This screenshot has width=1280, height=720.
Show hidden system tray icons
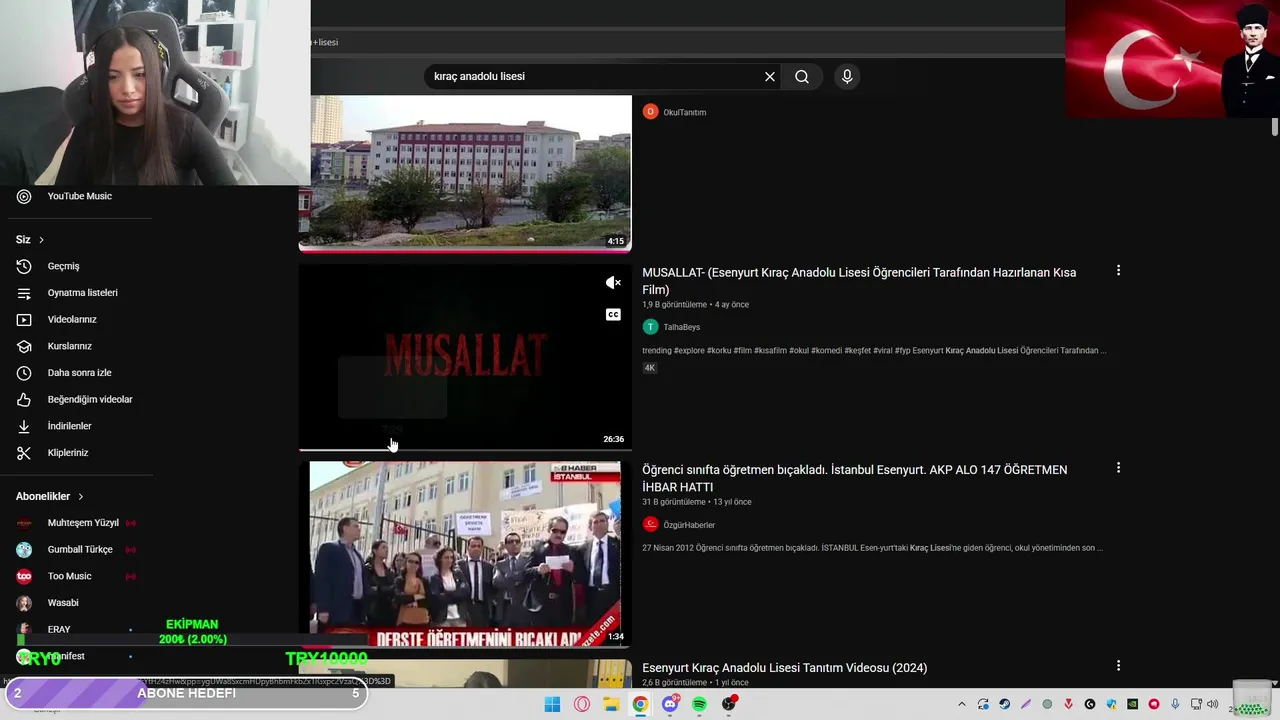961,704
